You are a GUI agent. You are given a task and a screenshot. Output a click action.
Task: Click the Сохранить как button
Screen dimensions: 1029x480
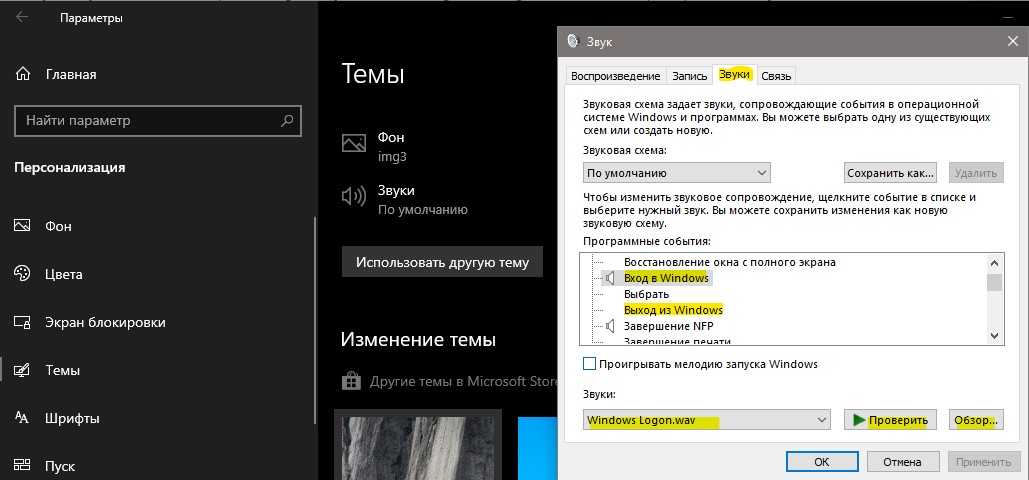coord(890,173)
